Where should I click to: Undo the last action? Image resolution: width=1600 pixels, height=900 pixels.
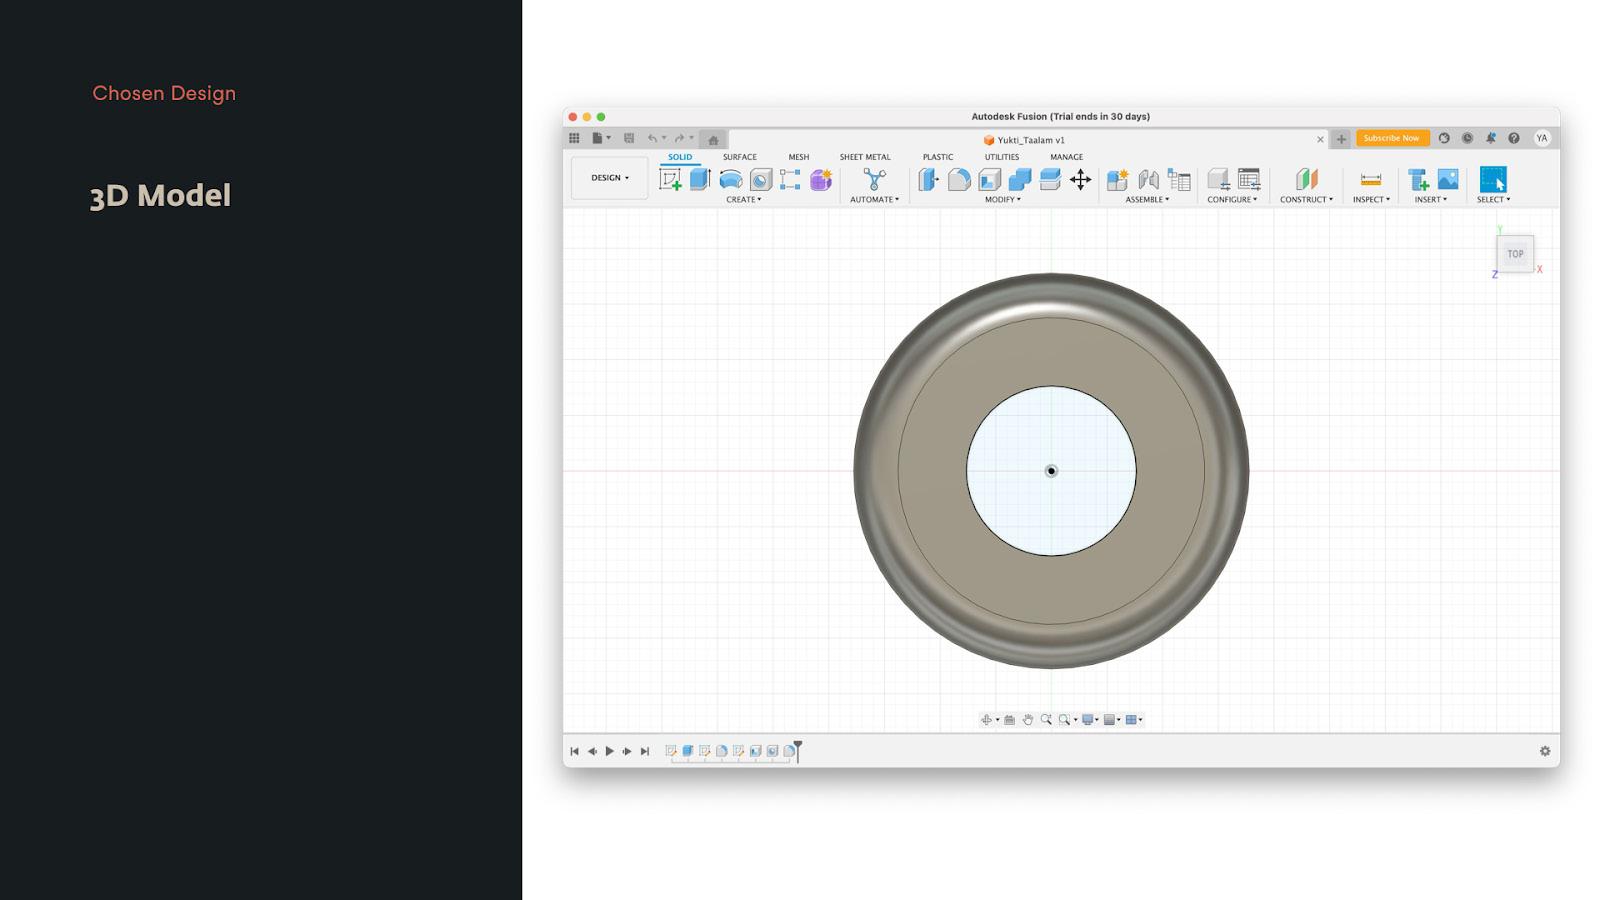click(x=652, y=138)
